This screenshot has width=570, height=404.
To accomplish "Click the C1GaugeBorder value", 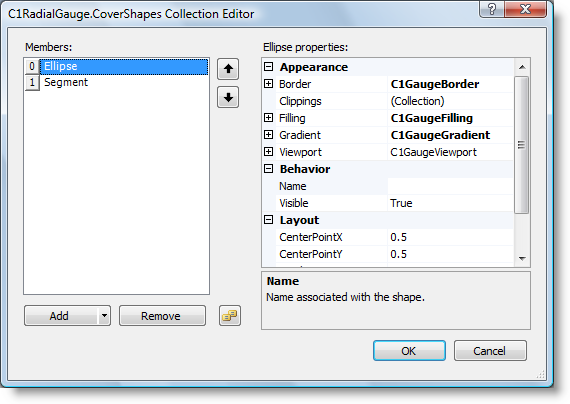I will [x=435, y=84].
